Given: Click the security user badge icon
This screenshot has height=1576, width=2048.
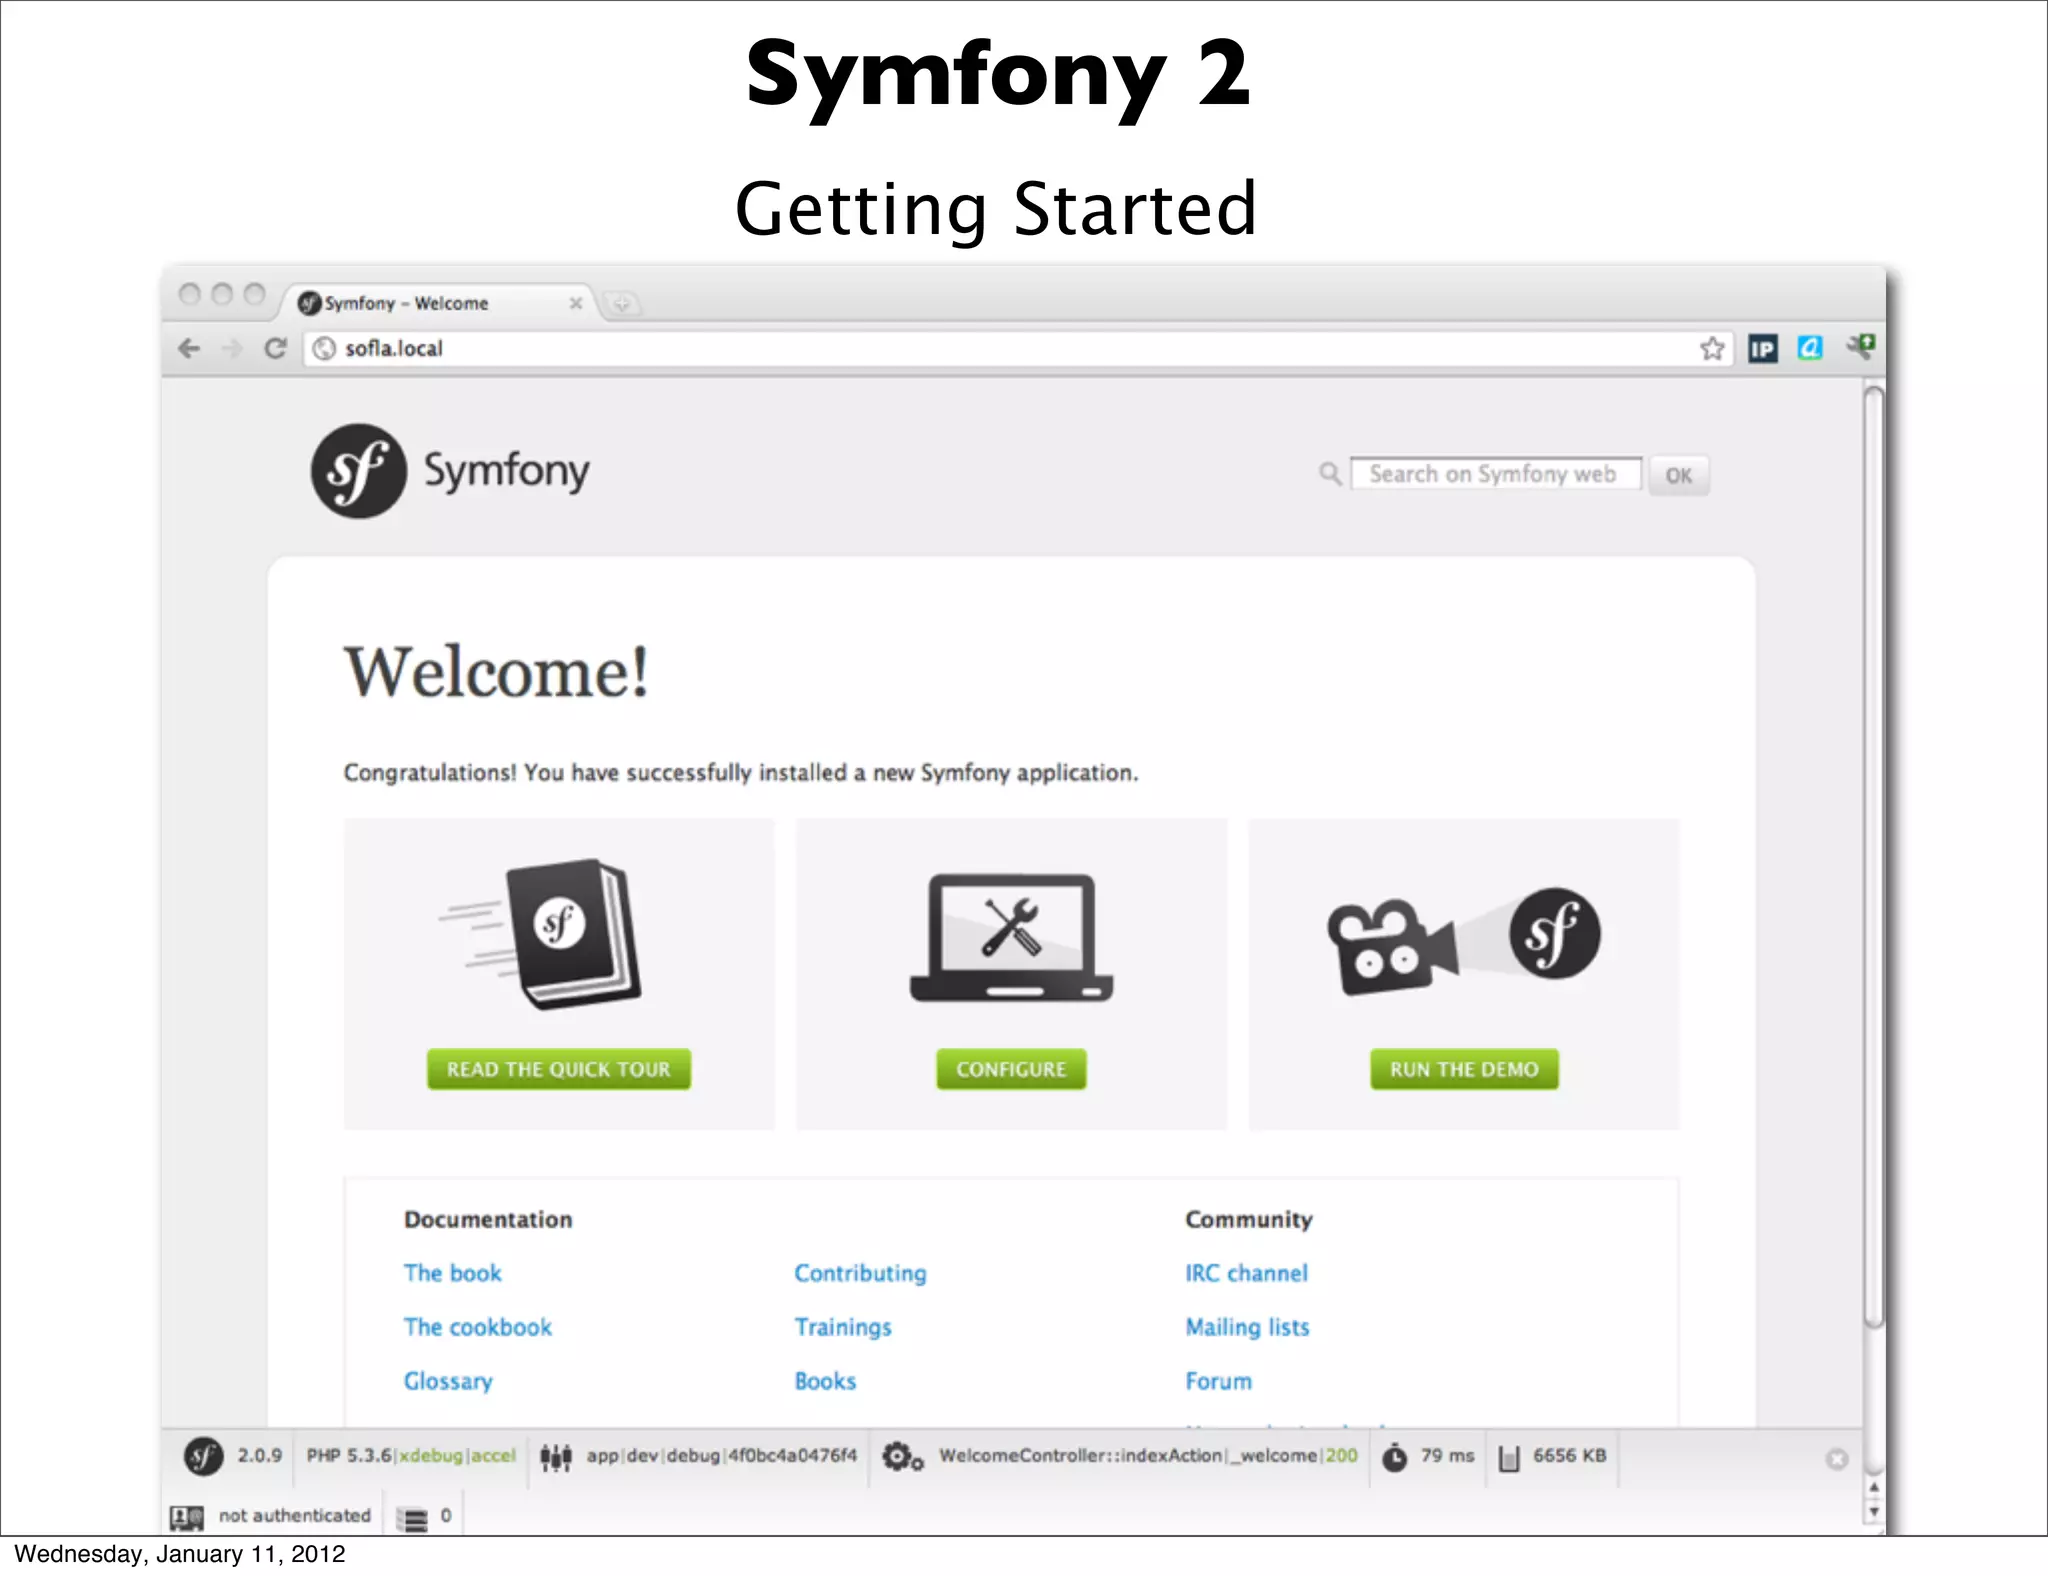Looking at the screenshot, I should (x=187, y=1517).
